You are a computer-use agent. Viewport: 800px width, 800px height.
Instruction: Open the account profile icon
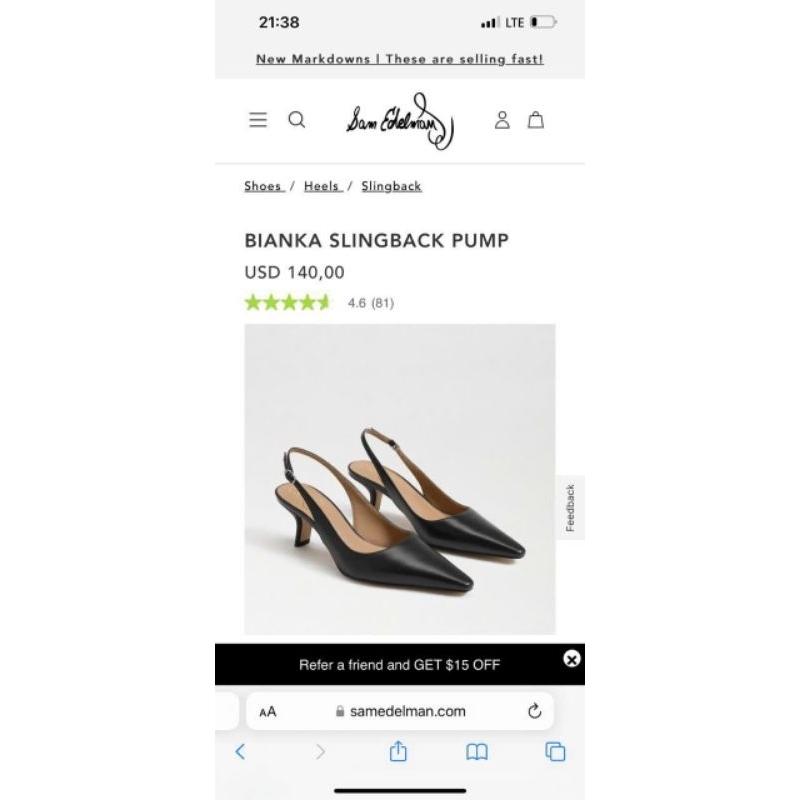click(x=502, y=120)
